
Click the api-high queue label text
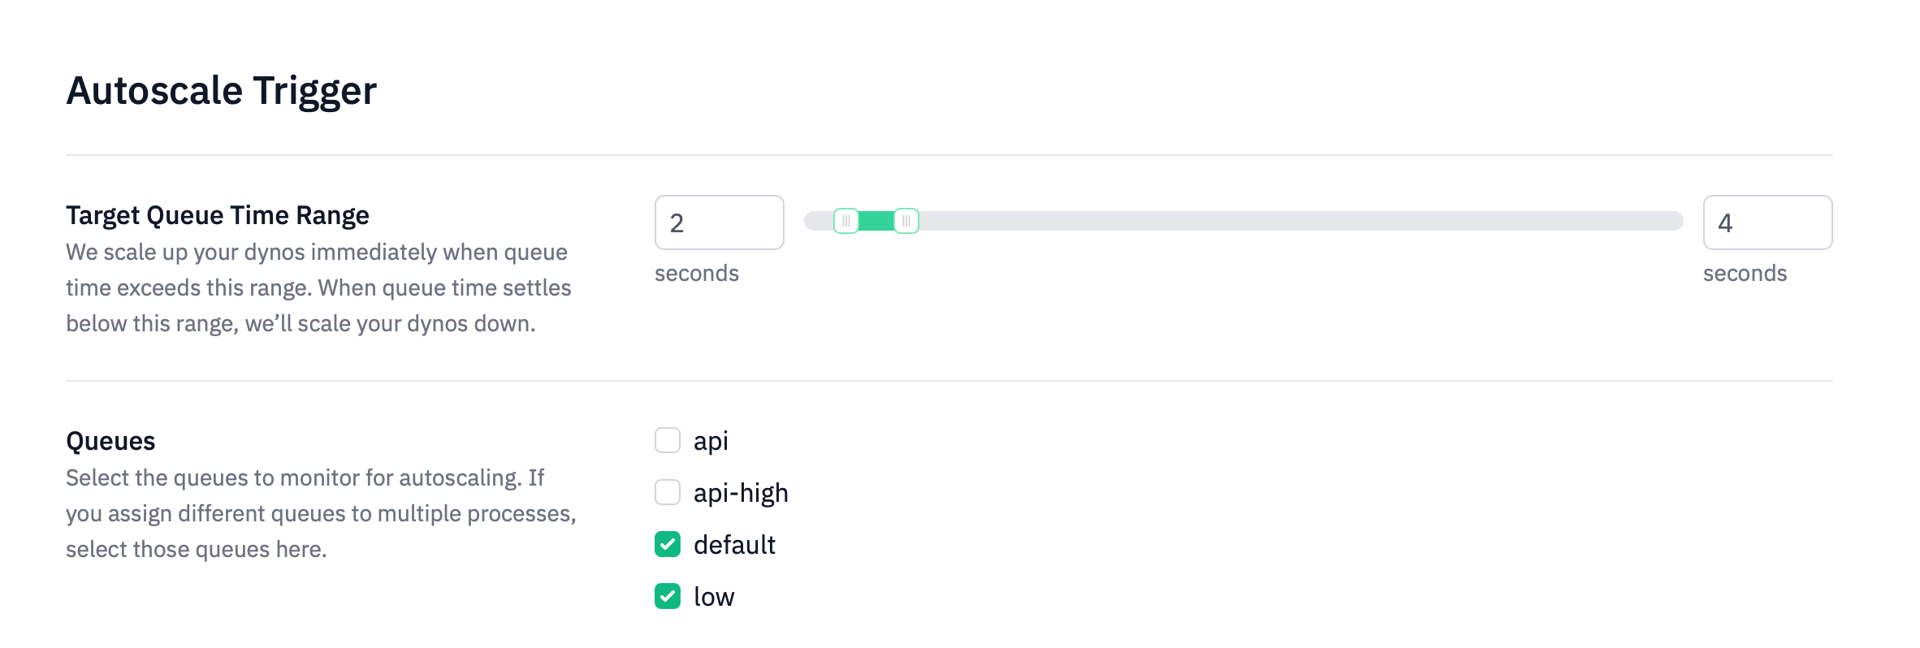pyautogui.click(x=741, y=491)
